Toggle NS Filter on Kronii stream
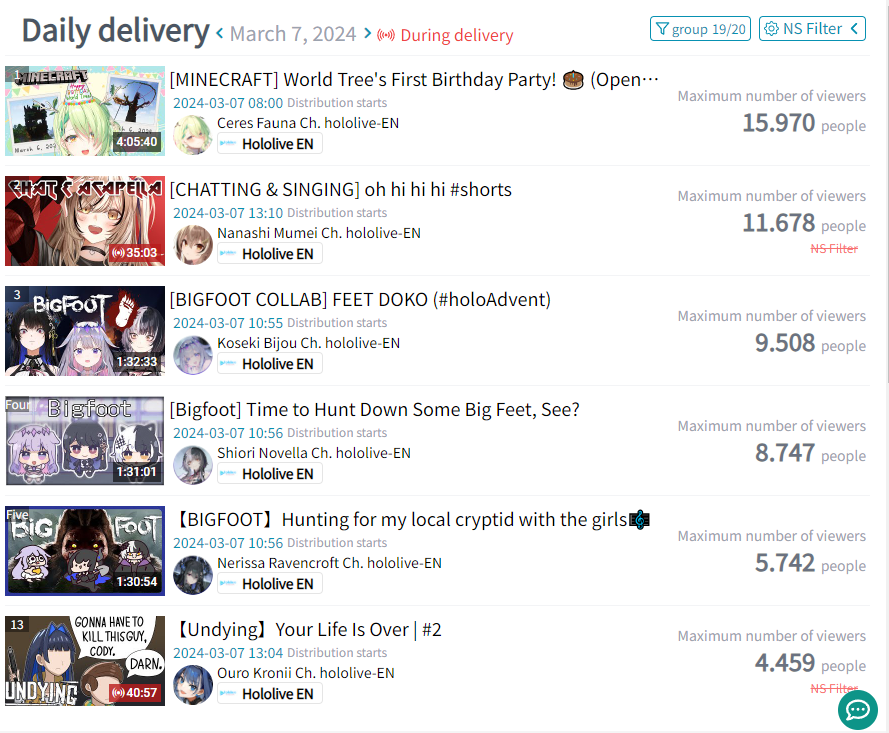Image resolution: width=889 pixels, height=733 pixels. coord(834,688)
